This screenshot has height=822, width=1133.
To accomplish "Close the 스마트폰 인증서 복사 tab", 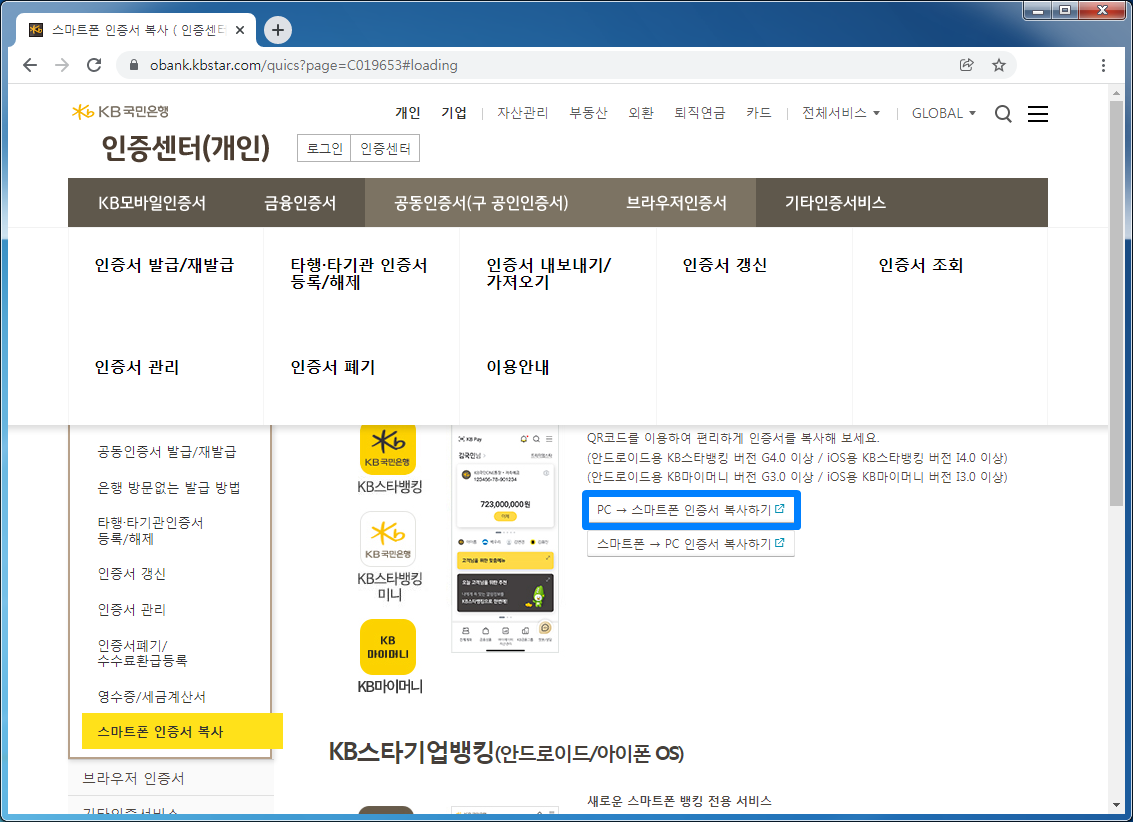I will point(240,30).
